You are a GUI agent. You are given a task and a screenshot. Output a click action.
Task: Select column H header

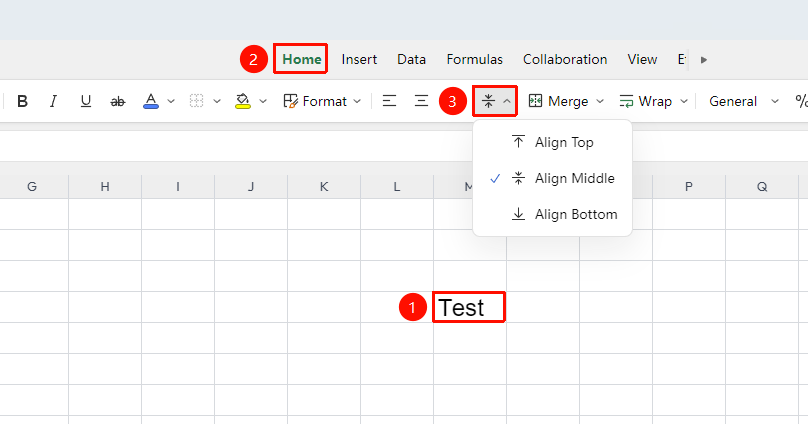pyautogui.click(x=105, y=186)
